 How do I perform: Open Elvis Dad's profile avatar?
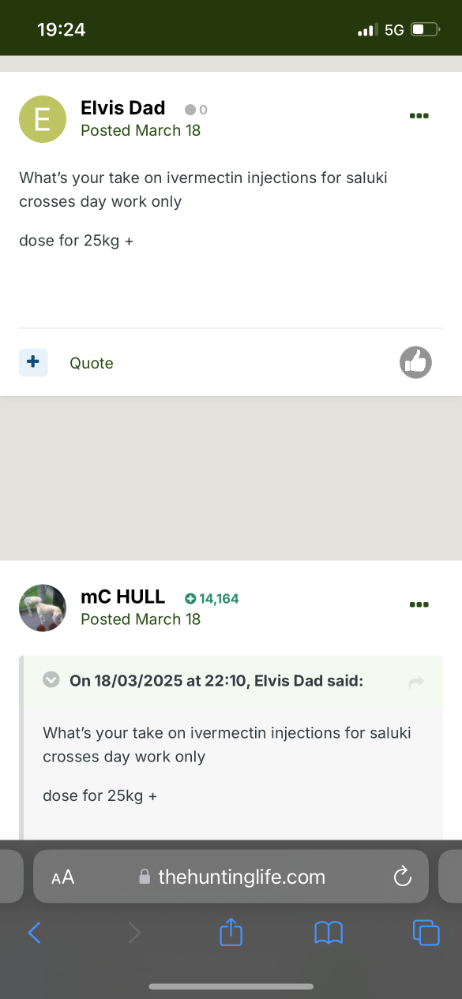(43, 119)
